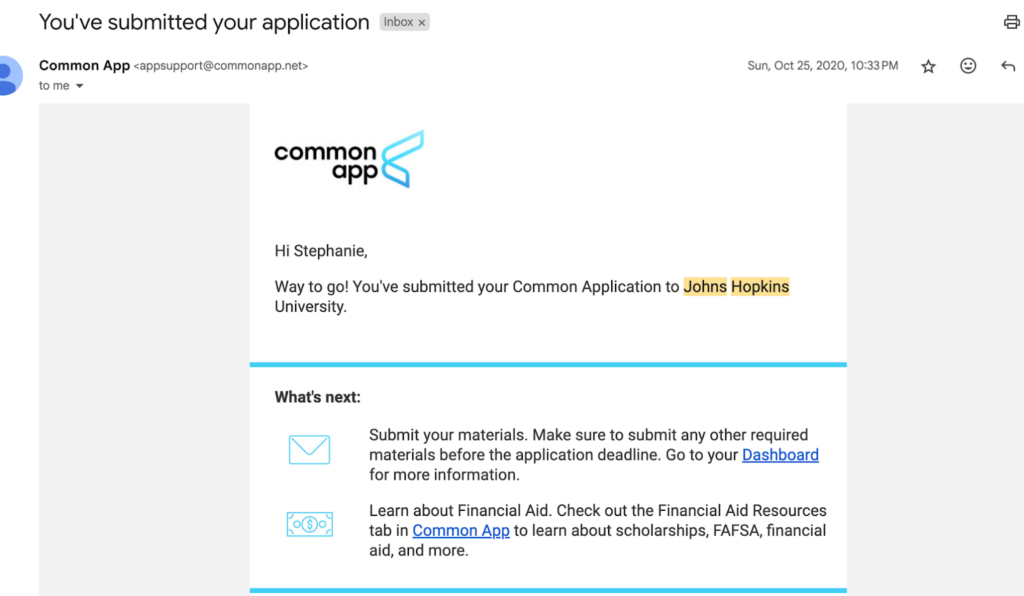Viewport: 1024px width, 596px height.
Task: Select the sender name Common App
Action: [x=84, y=65]
